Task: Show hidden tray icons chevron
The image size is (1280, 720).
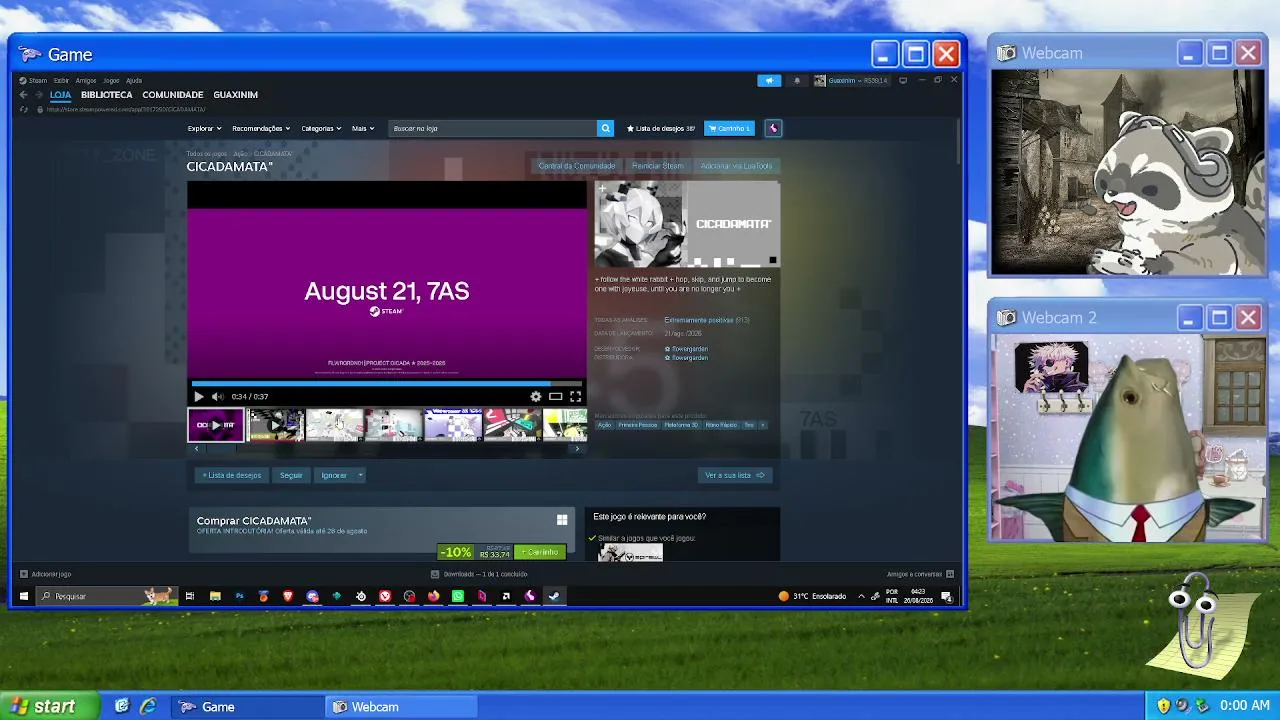Action: tap(861, 596)
